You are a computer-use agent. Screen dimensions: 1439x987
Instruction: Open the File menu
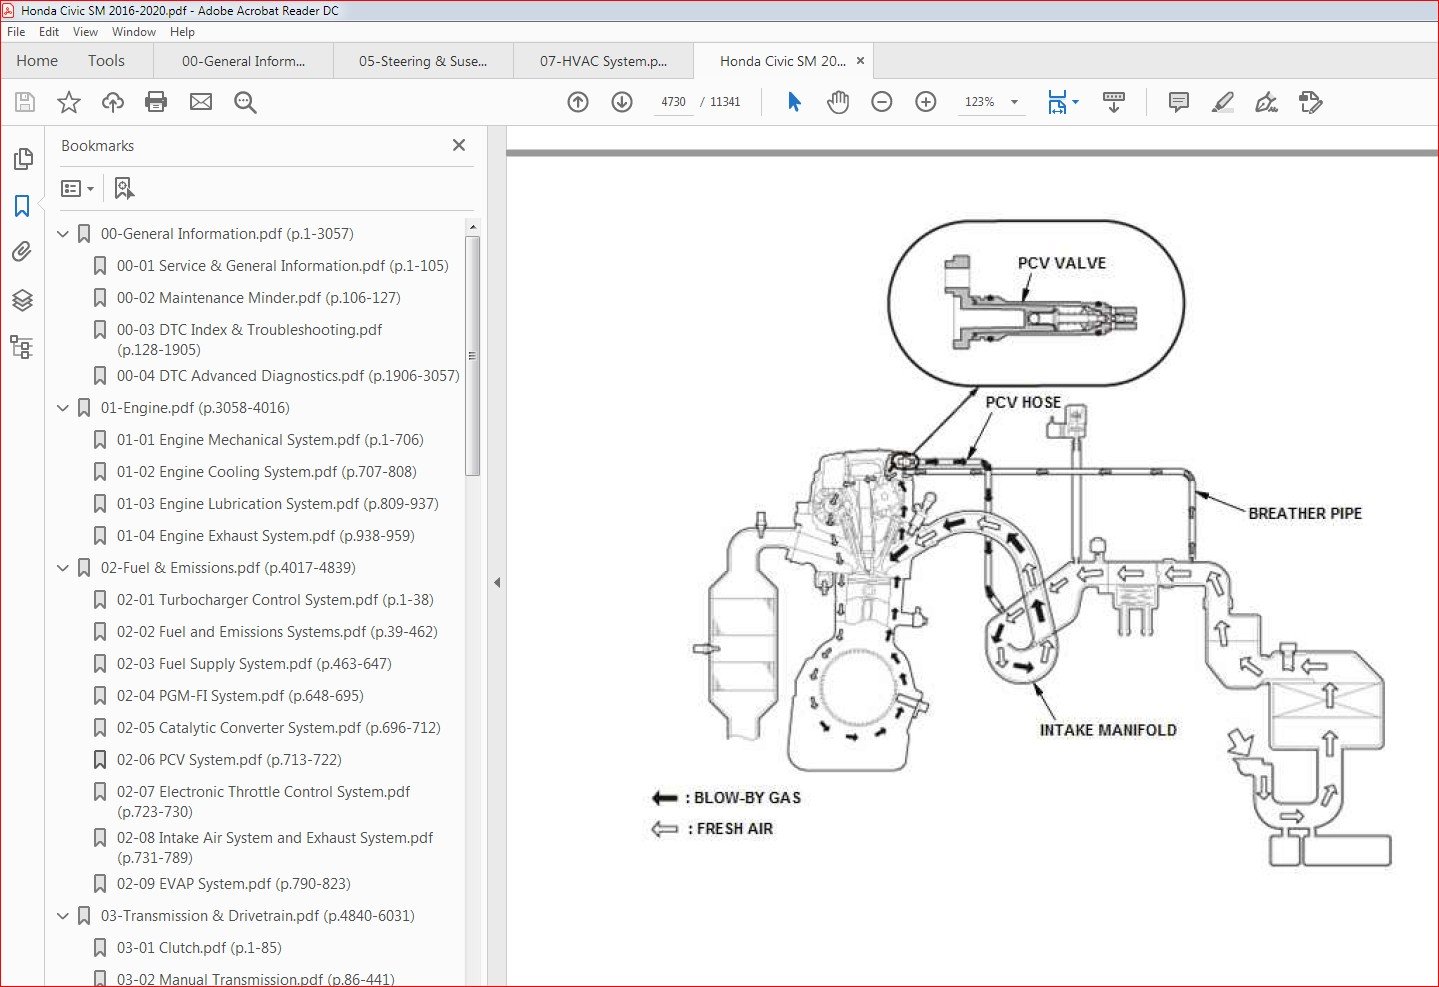click(16, 32)
